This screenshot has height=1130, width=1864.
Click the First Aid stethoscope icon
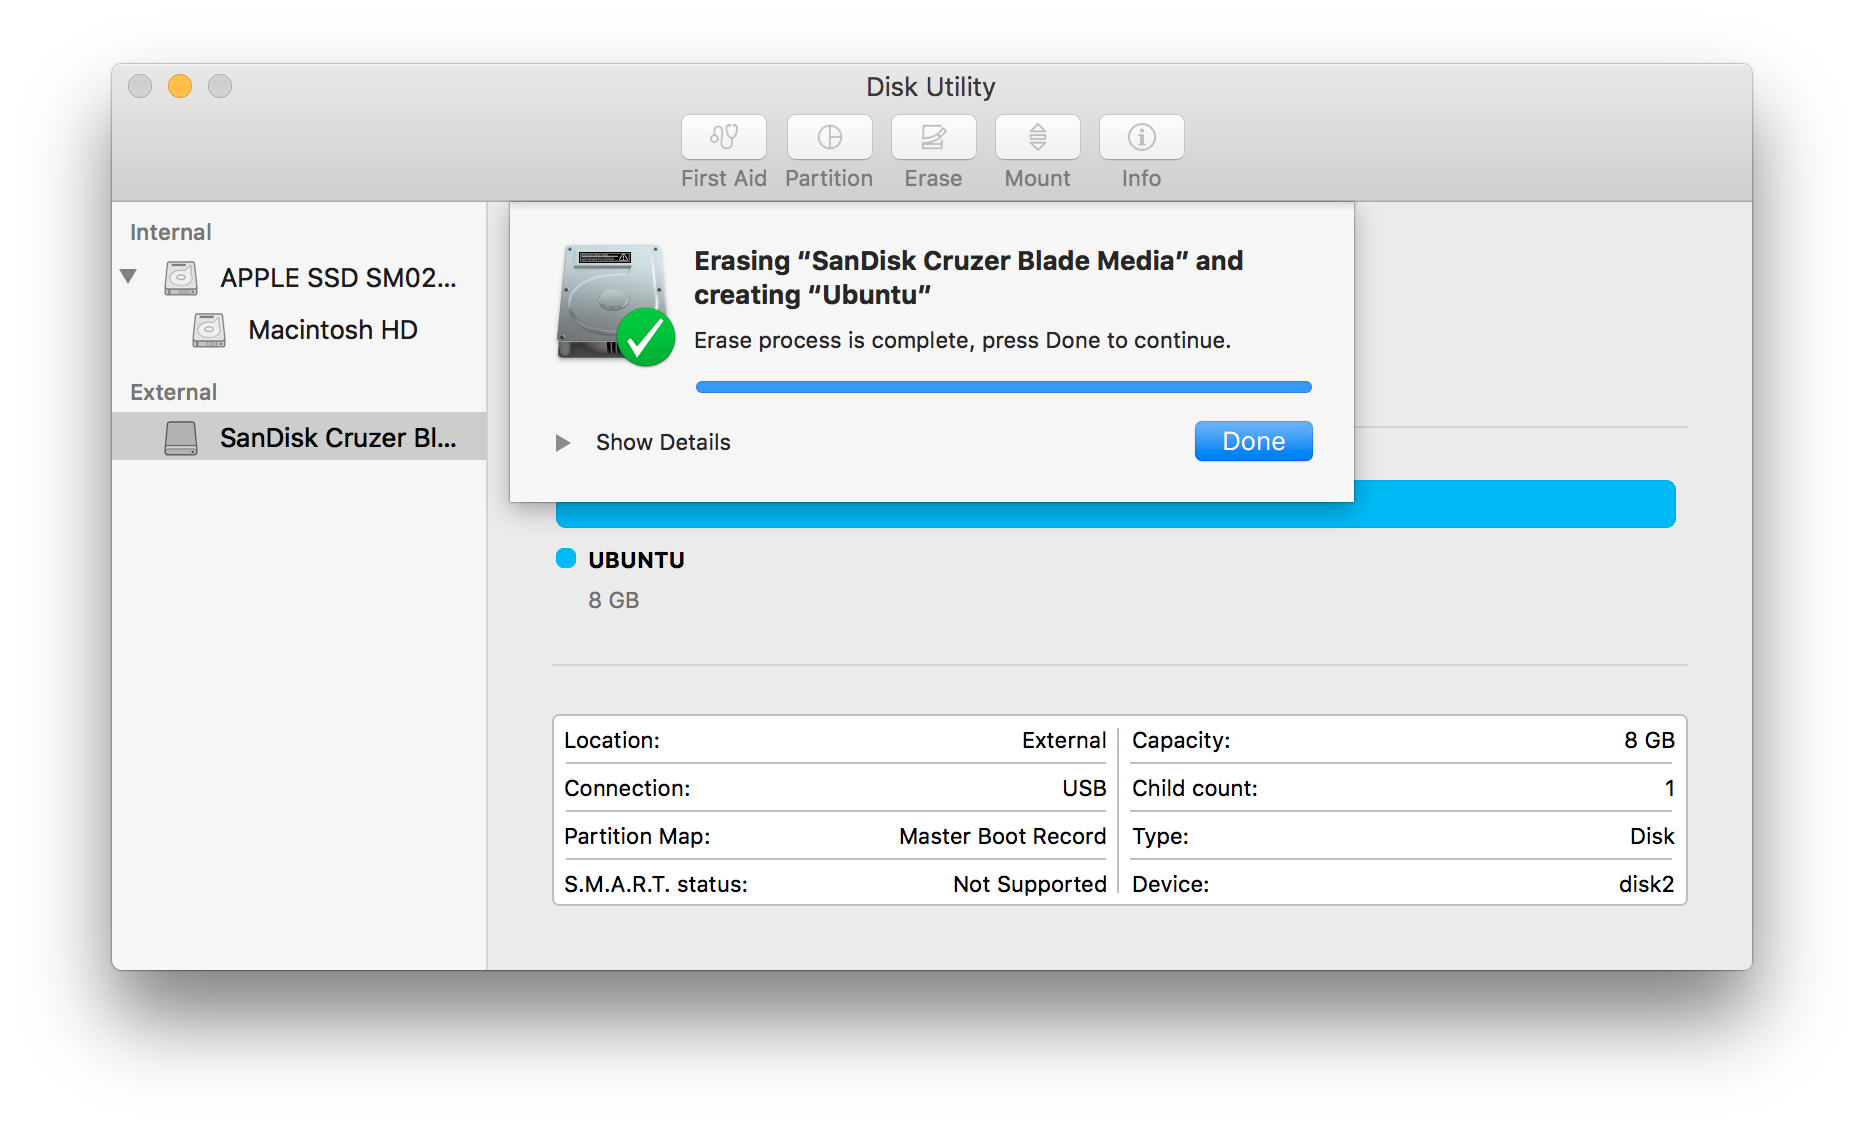[724, 137]
